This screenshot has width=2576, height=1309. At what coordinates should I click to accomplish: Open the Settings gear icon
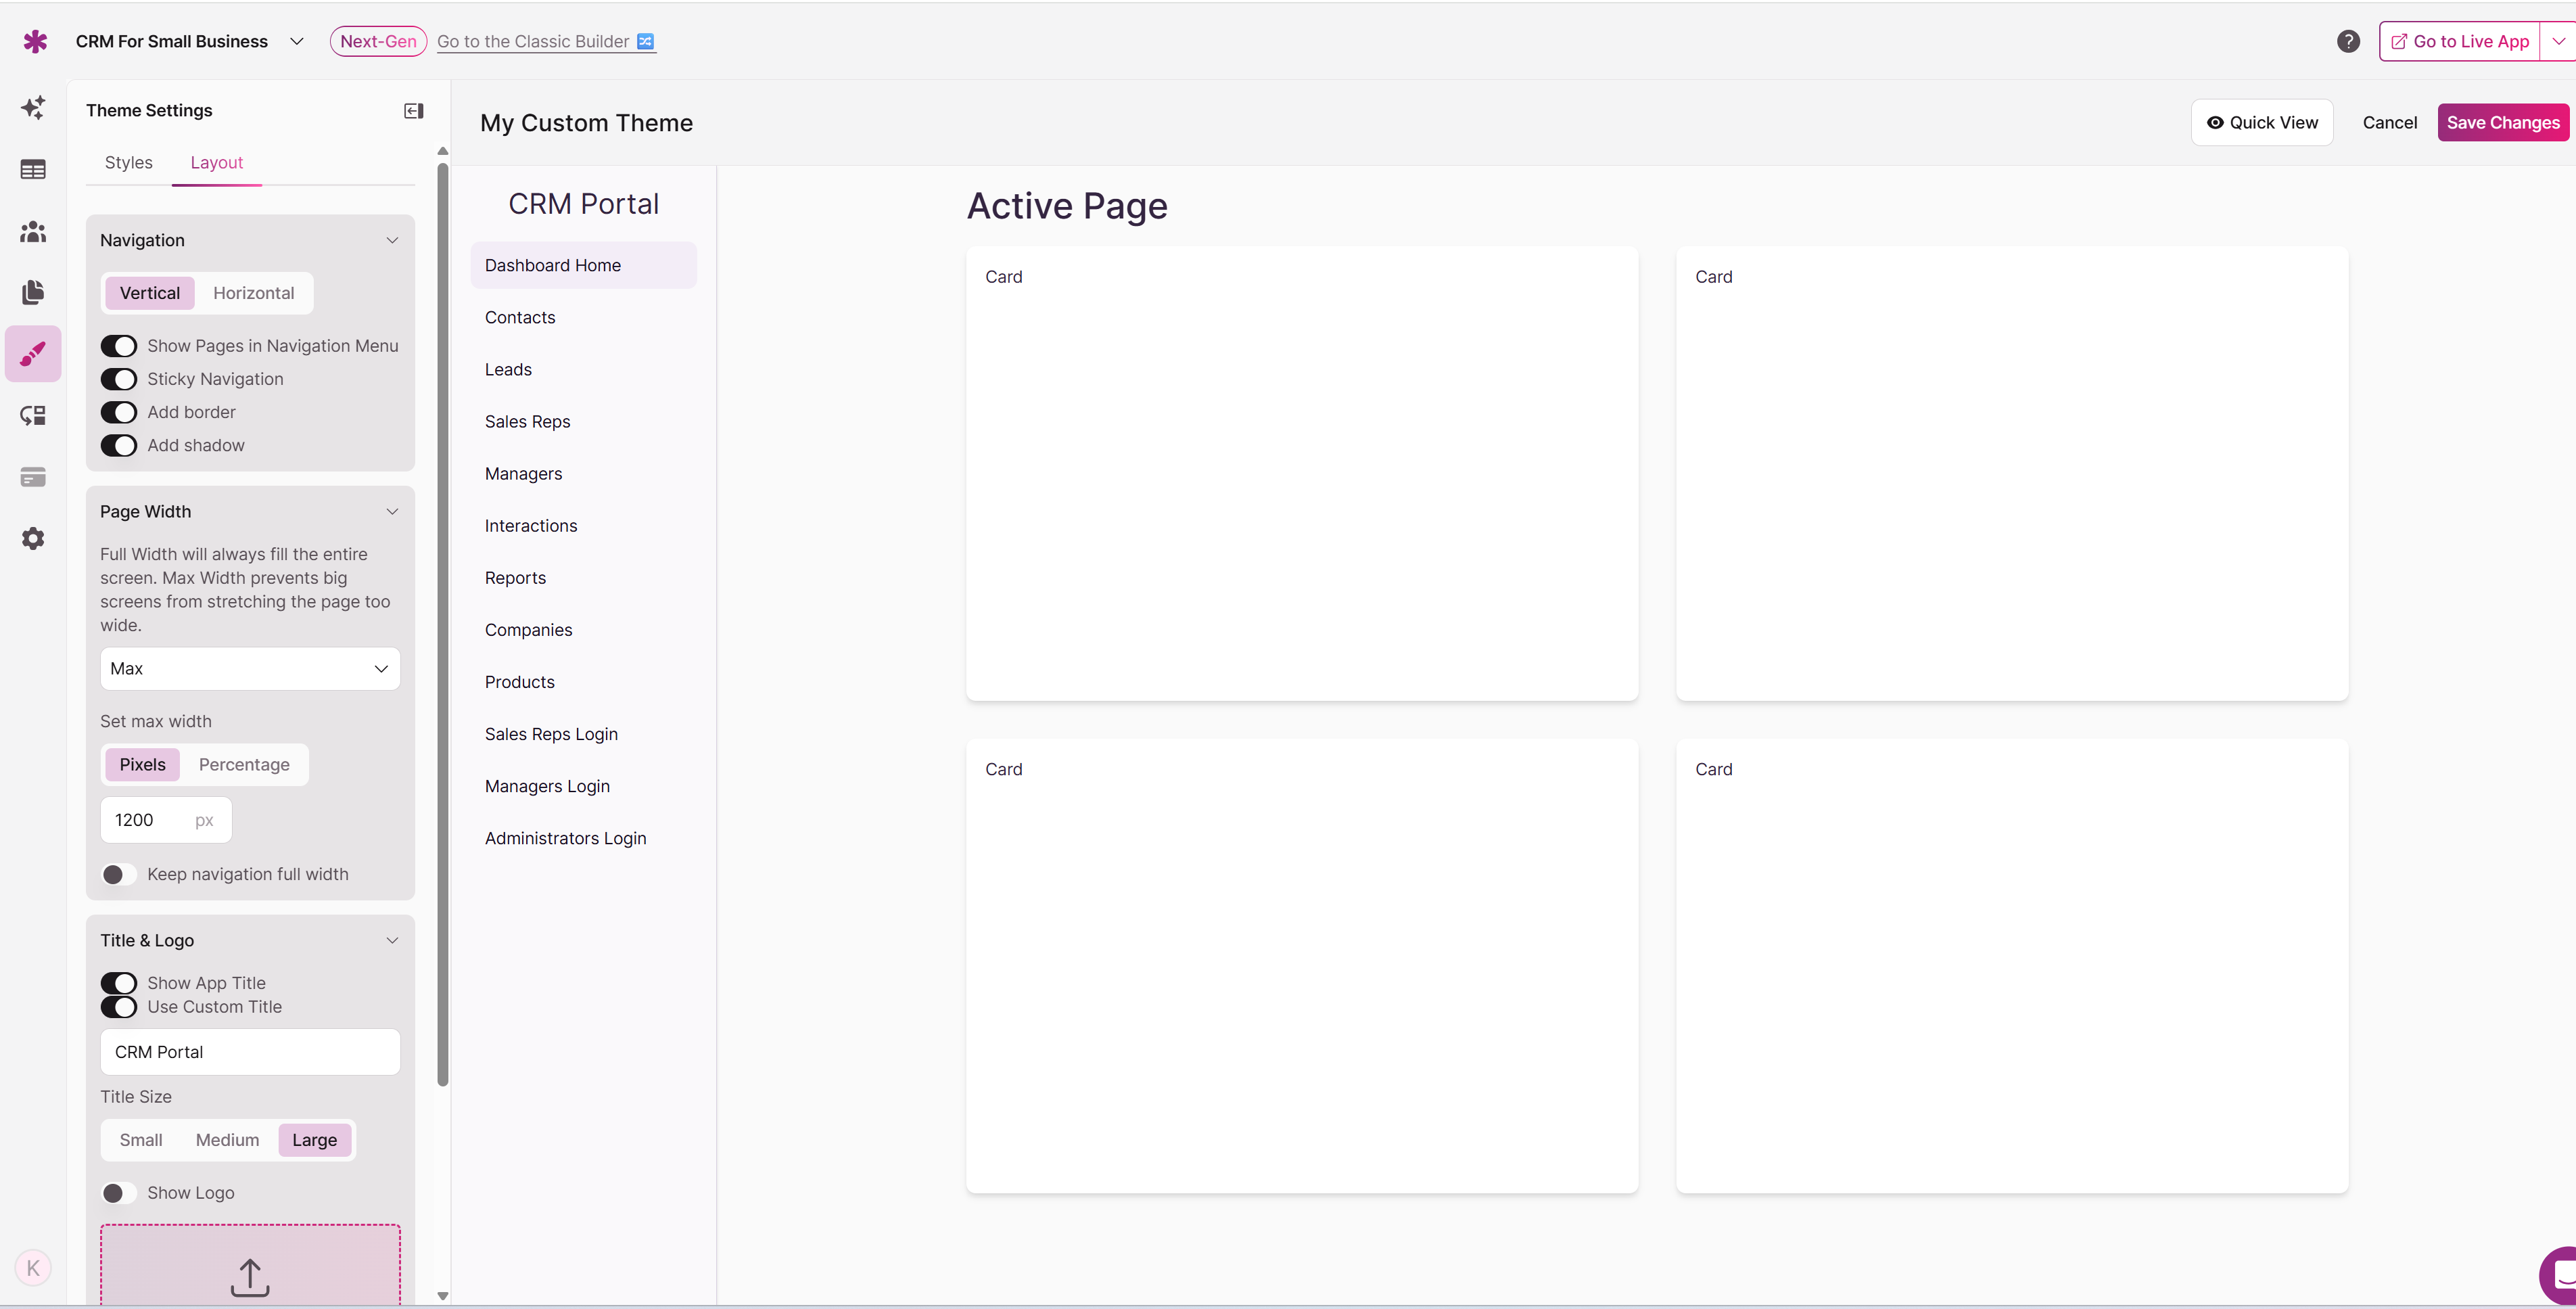33,539
